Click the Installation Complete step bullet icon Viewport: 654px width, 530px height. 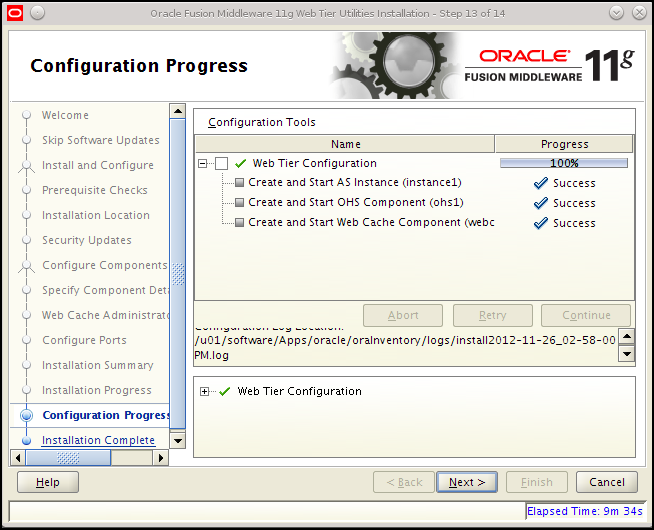pyautogui.click(x=27, y=440)
